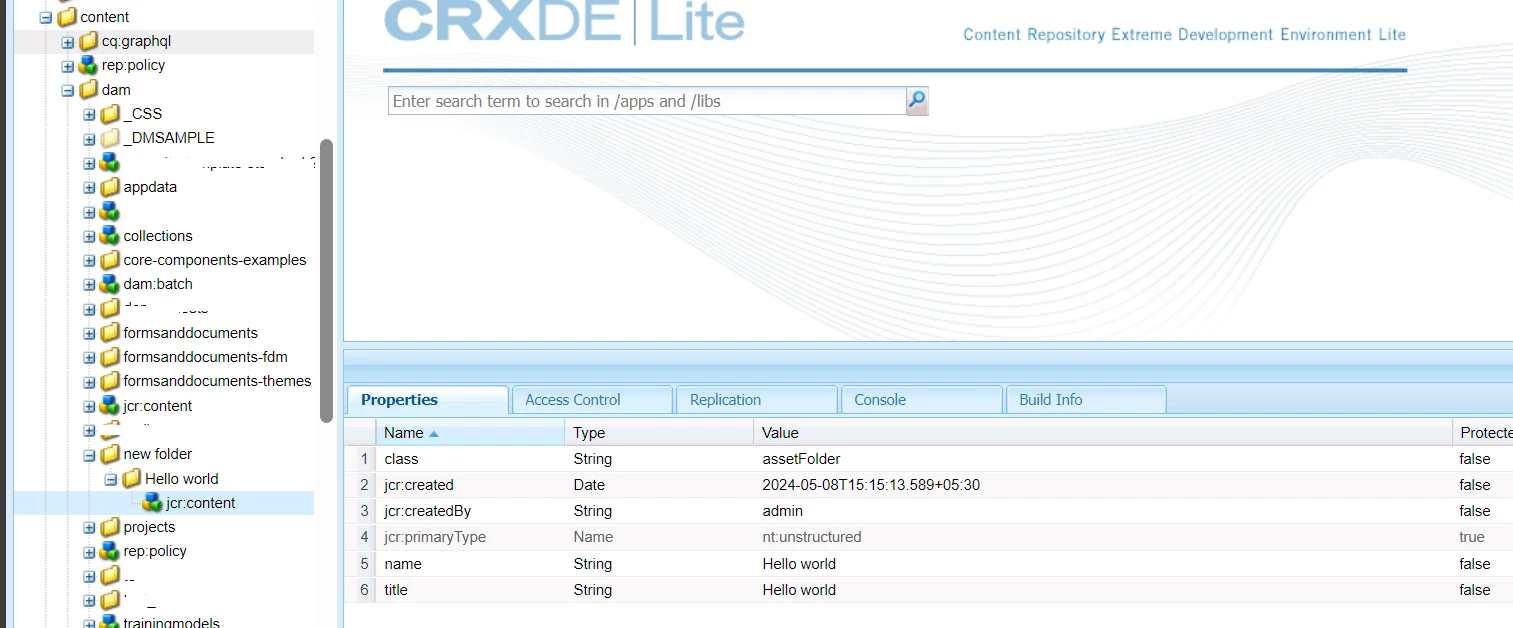Click the core-components-examples folder icon
This screenshot has width=1513, height=628.
click(110, 260)
